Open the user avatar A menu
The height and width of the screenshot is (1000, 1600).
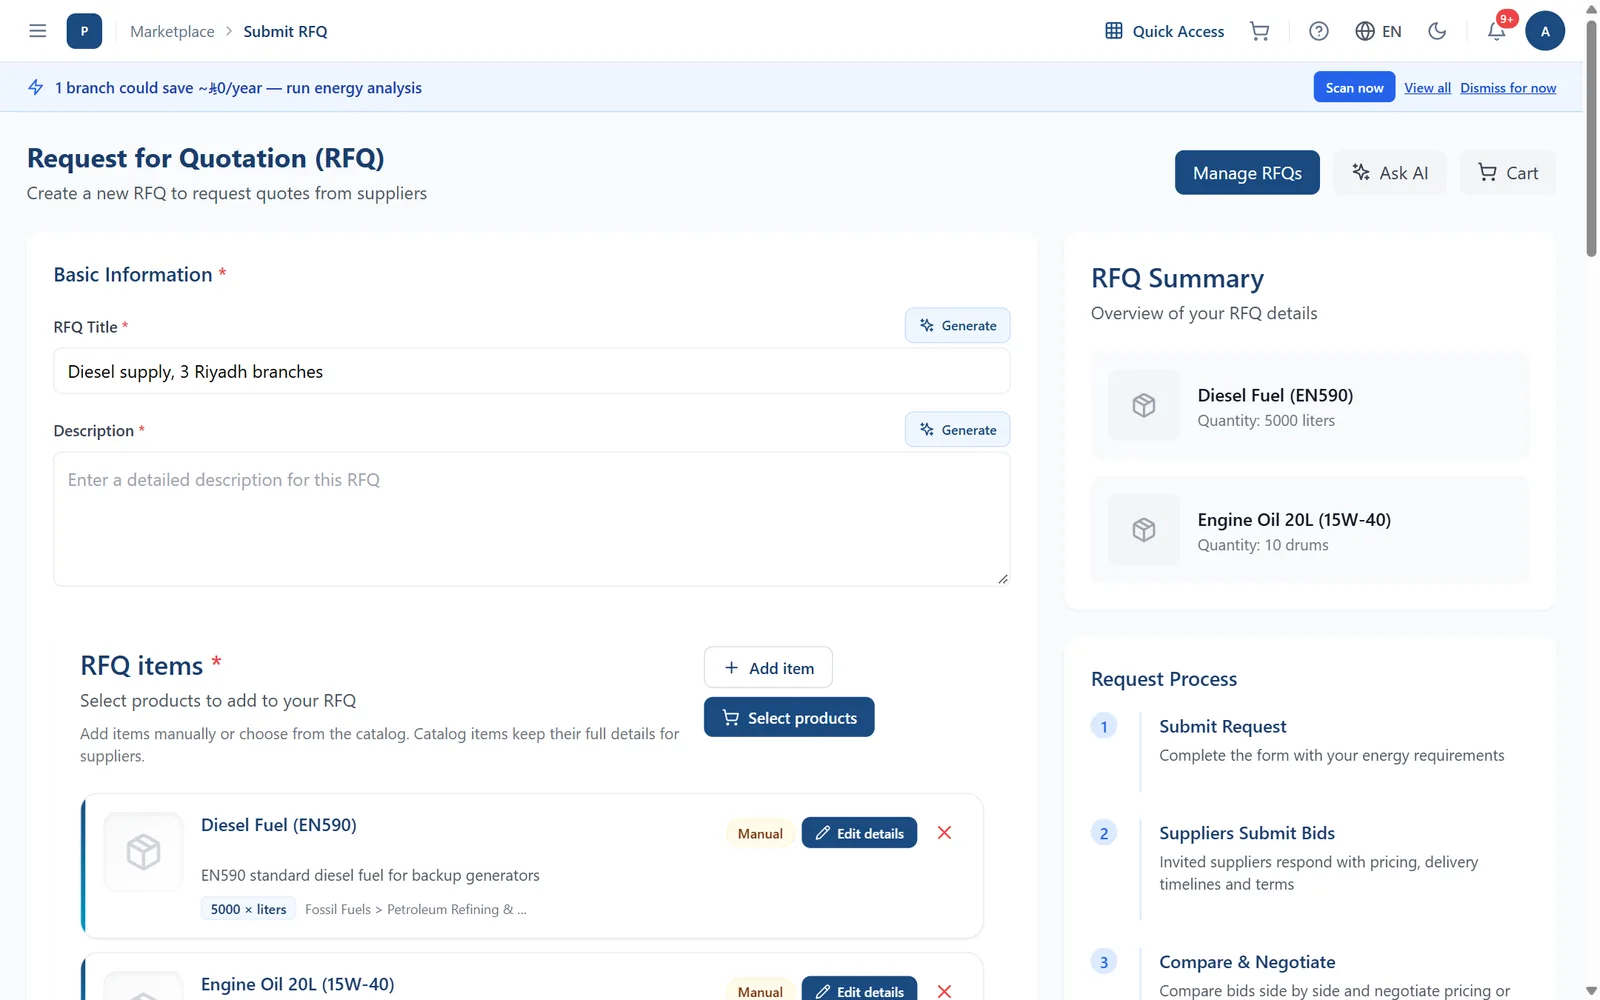pos(1545,31)
